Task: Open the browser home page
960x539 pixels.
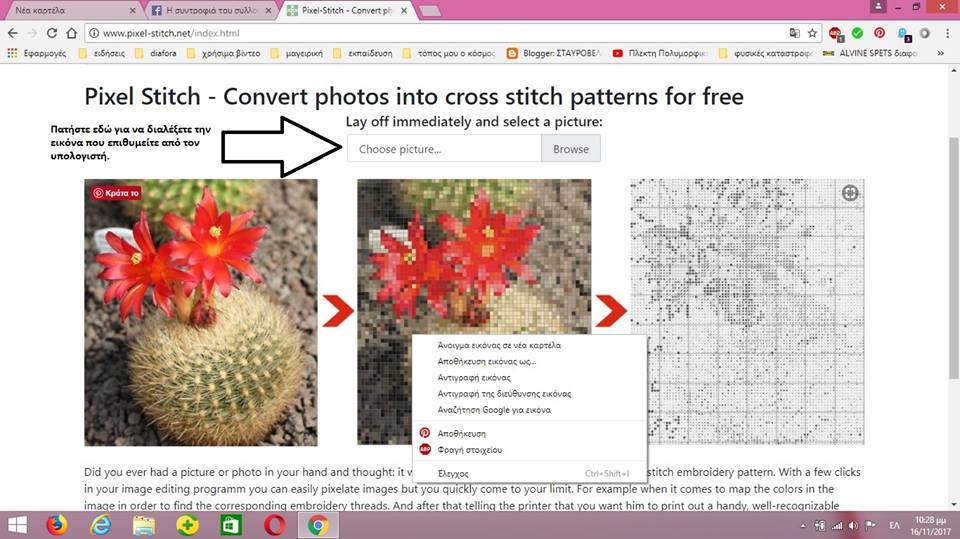Action: click(72, 33)
